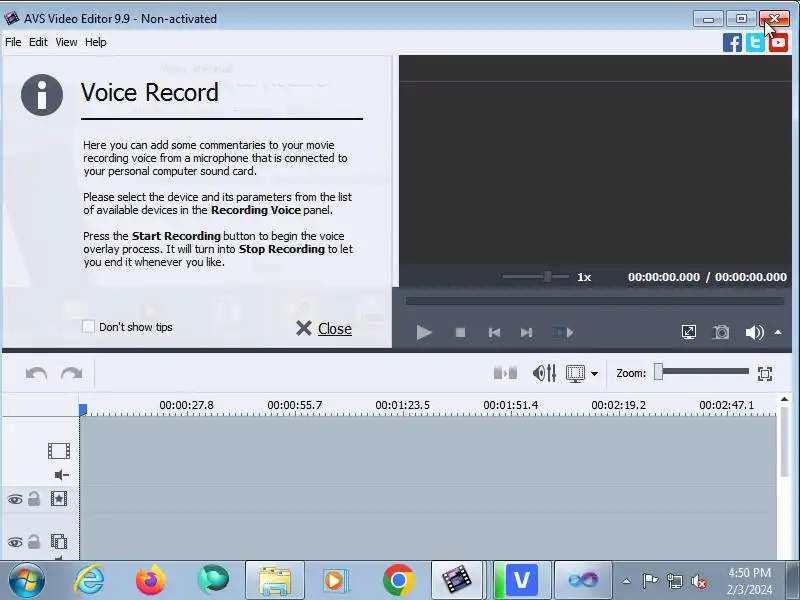This screenshot has height=600, width=800.
Task: Open the timeline view dropdown arrow
Action: (x=594, y=374)
